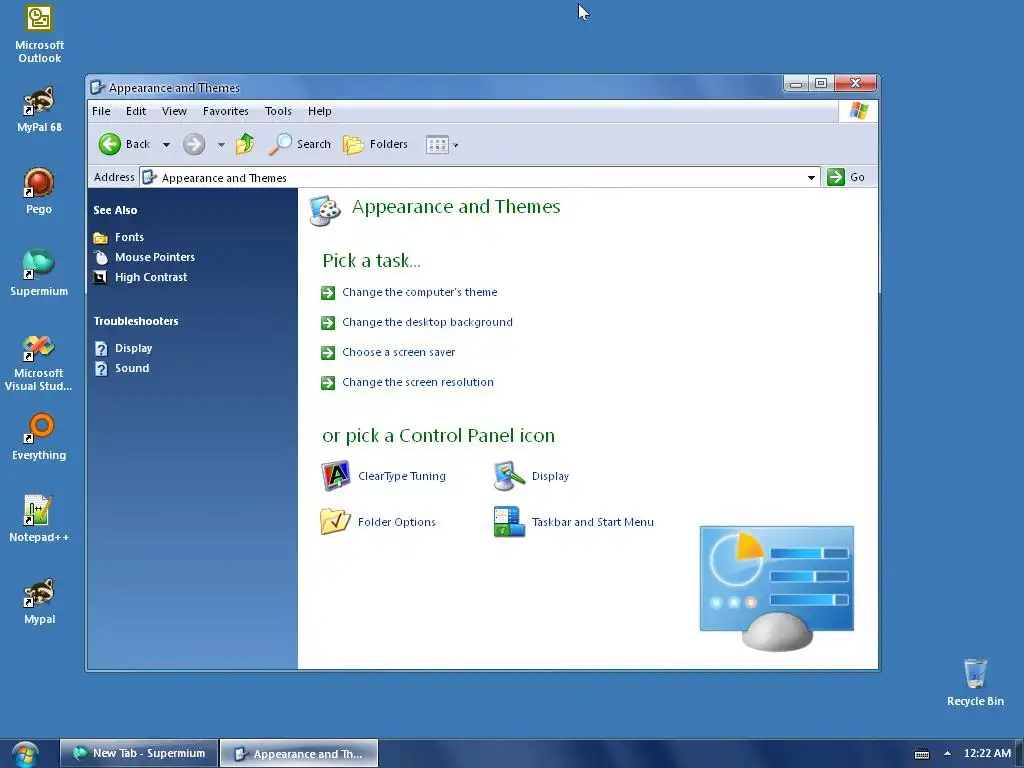Image resolution: width=1024 pixels, height=768 pixels.
Task: Select the Supermium desktop icon
Action: coord(39,272)
